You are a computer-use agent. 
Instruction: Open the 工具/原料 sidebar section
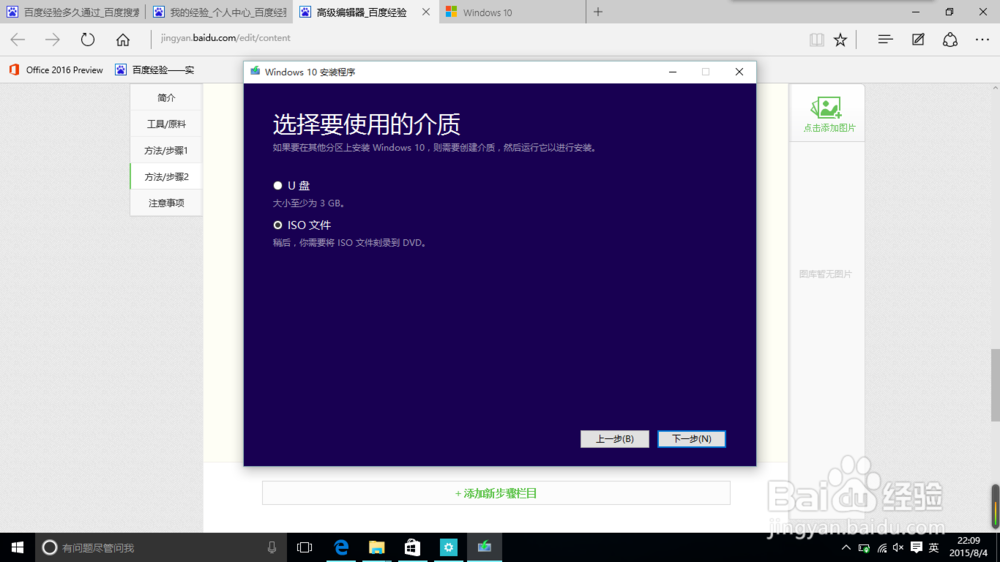tap(166, 124)
